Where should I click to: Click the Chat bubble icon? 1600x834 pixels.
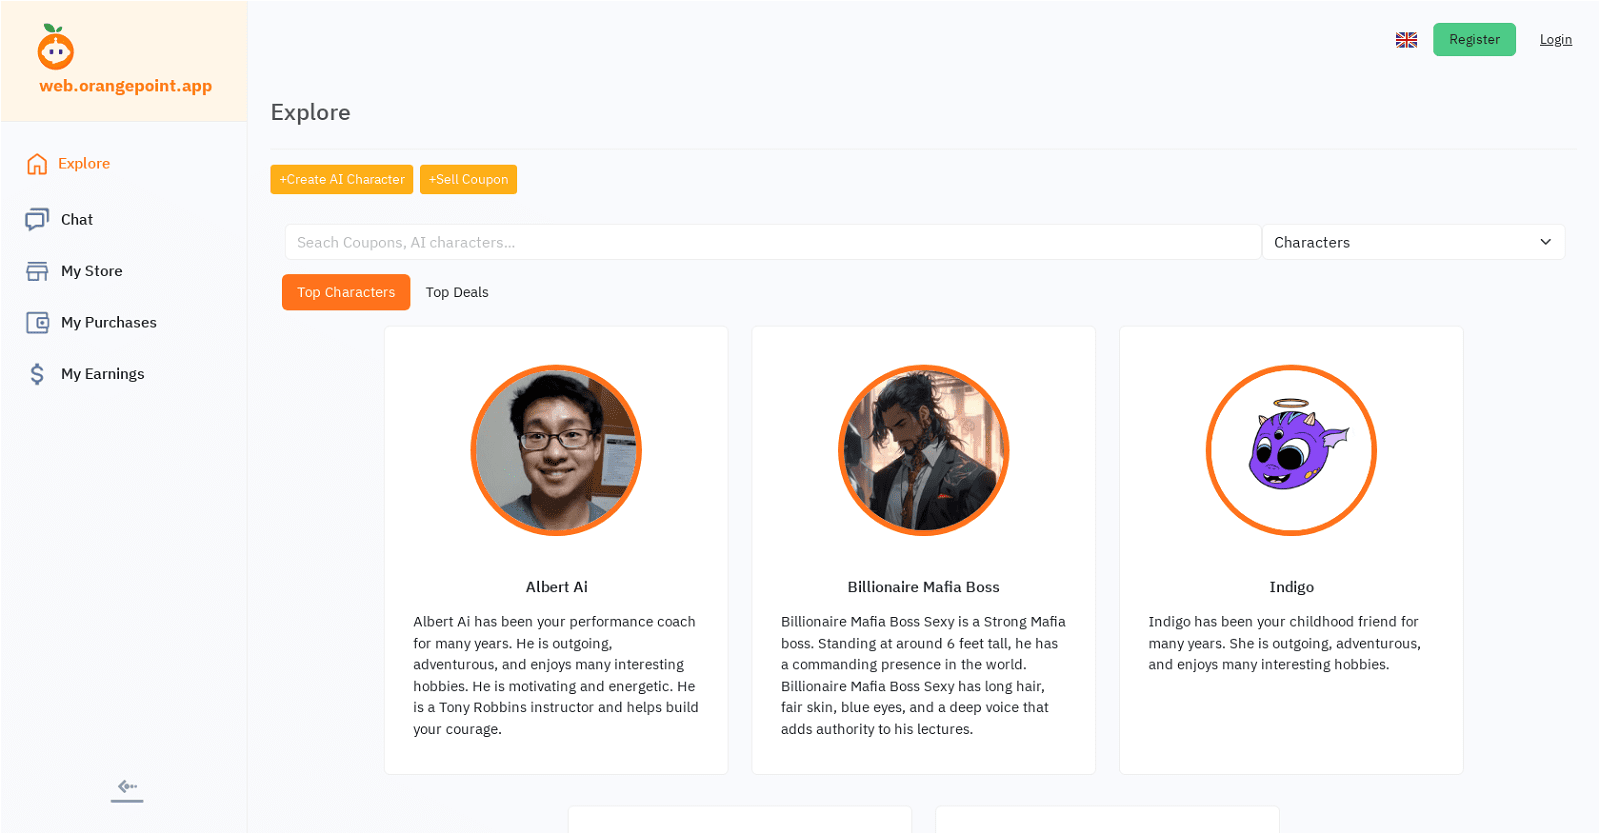[x=37, y=219]
